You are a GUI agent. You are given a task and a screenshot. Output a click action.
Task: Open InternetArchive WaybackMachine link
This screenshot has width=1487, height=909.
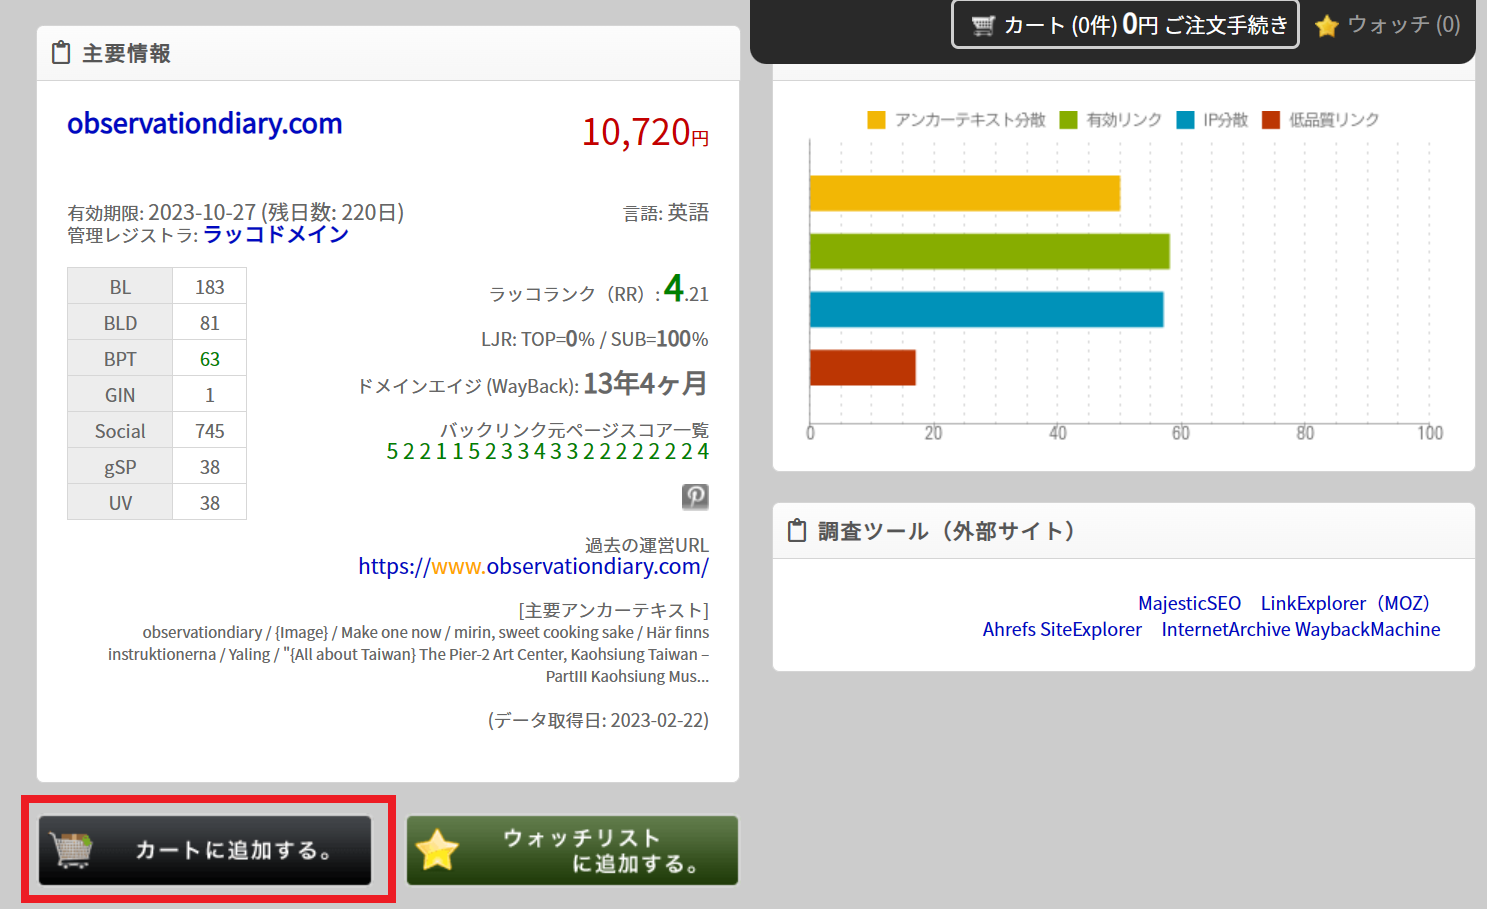tap(1300, 630)
